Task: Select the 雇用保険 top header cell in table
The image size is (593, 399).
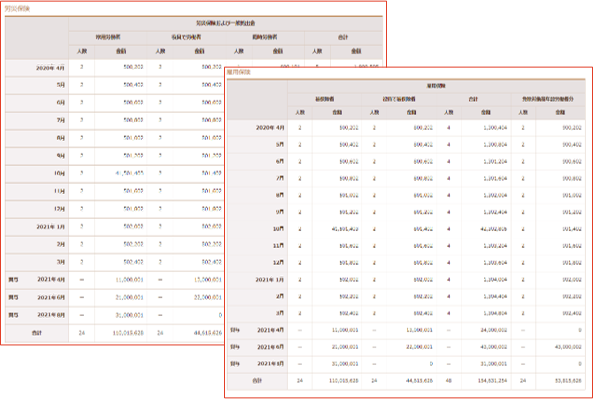Action: pyautogui.click(x=436, y=86)
